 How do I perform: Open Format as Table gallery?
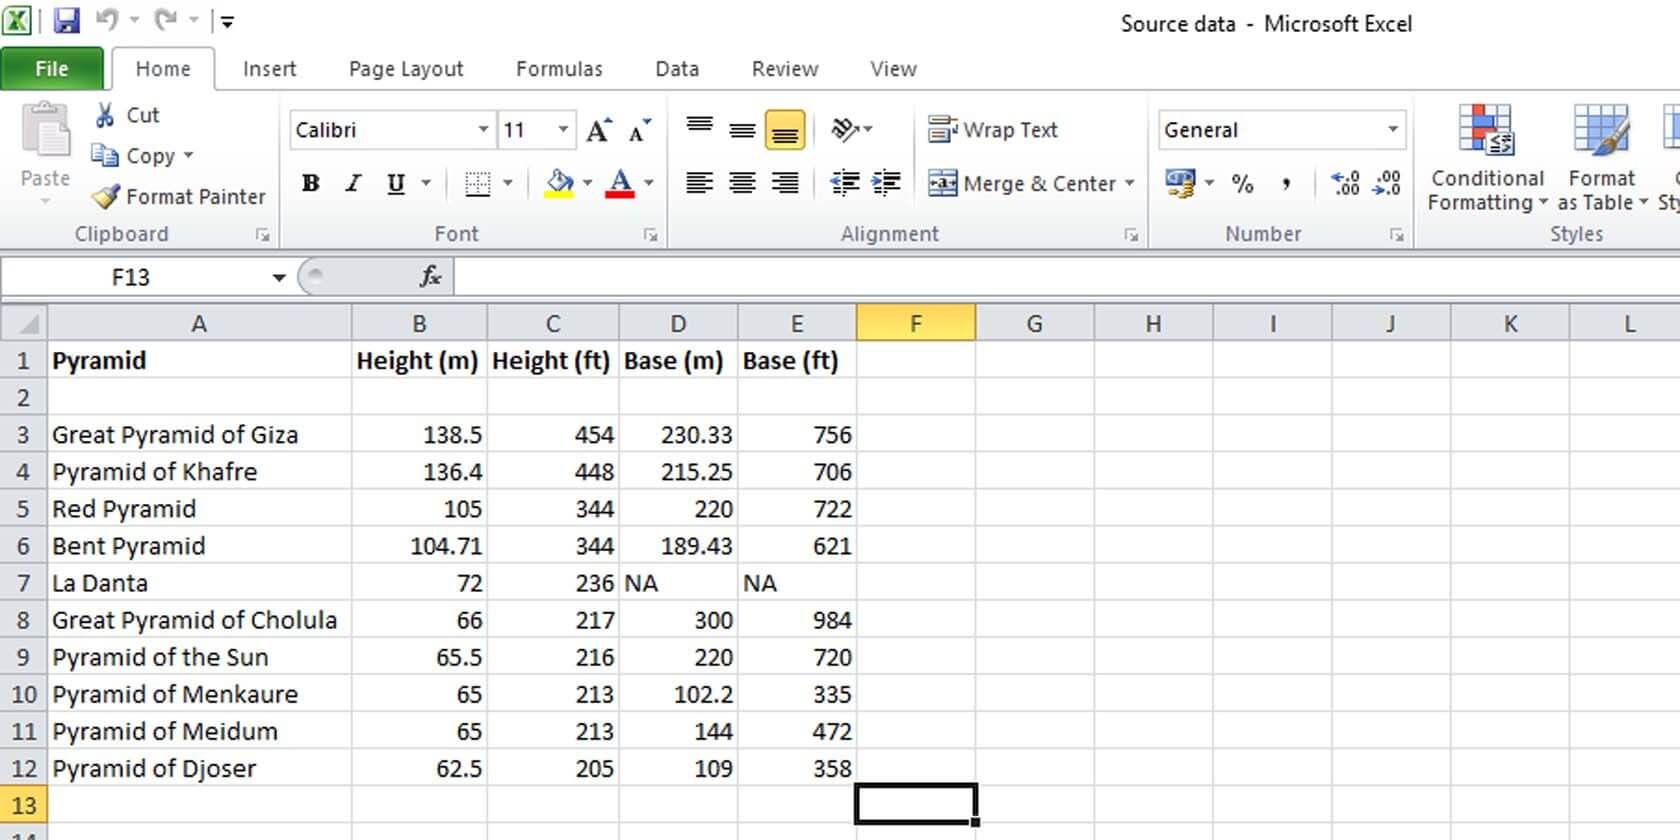[1602, 158]
